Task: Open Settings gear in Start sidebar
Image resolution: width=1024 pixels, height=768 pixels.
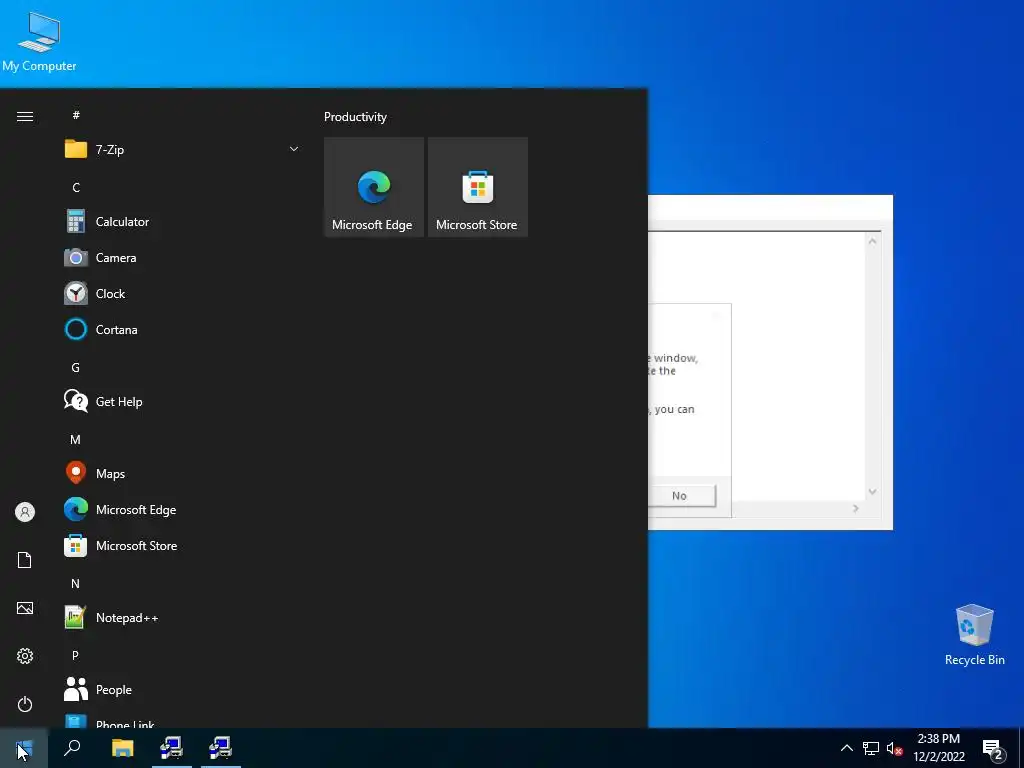Action: [x=25, y=656]
